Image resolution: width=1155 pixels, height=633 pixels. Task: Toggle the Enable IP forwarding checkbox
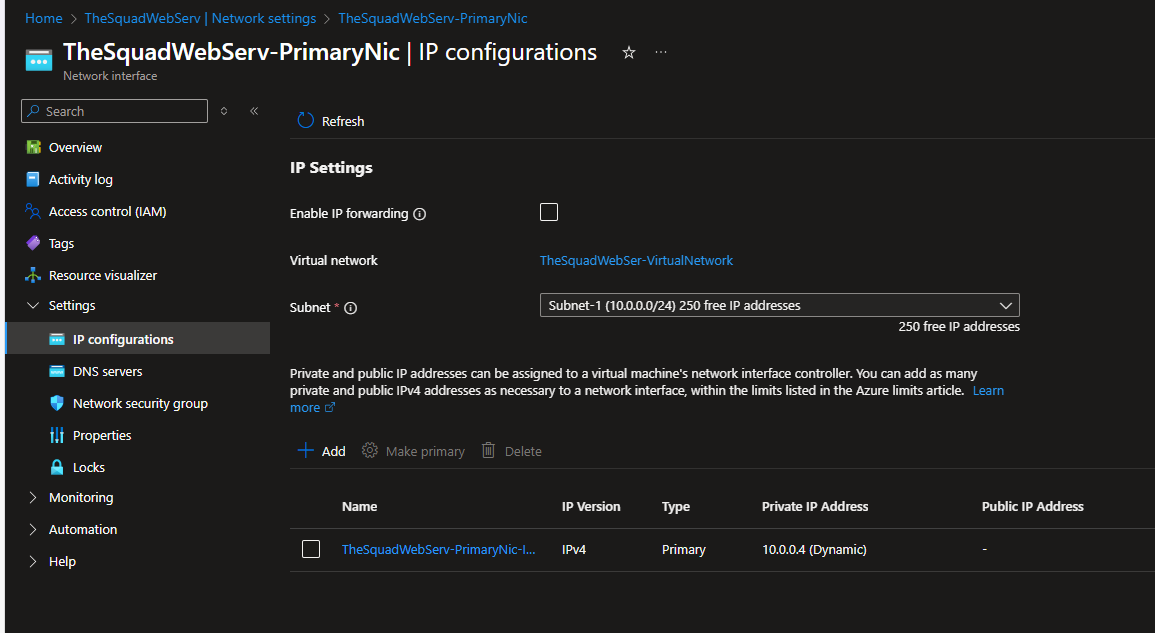(549, 212)
